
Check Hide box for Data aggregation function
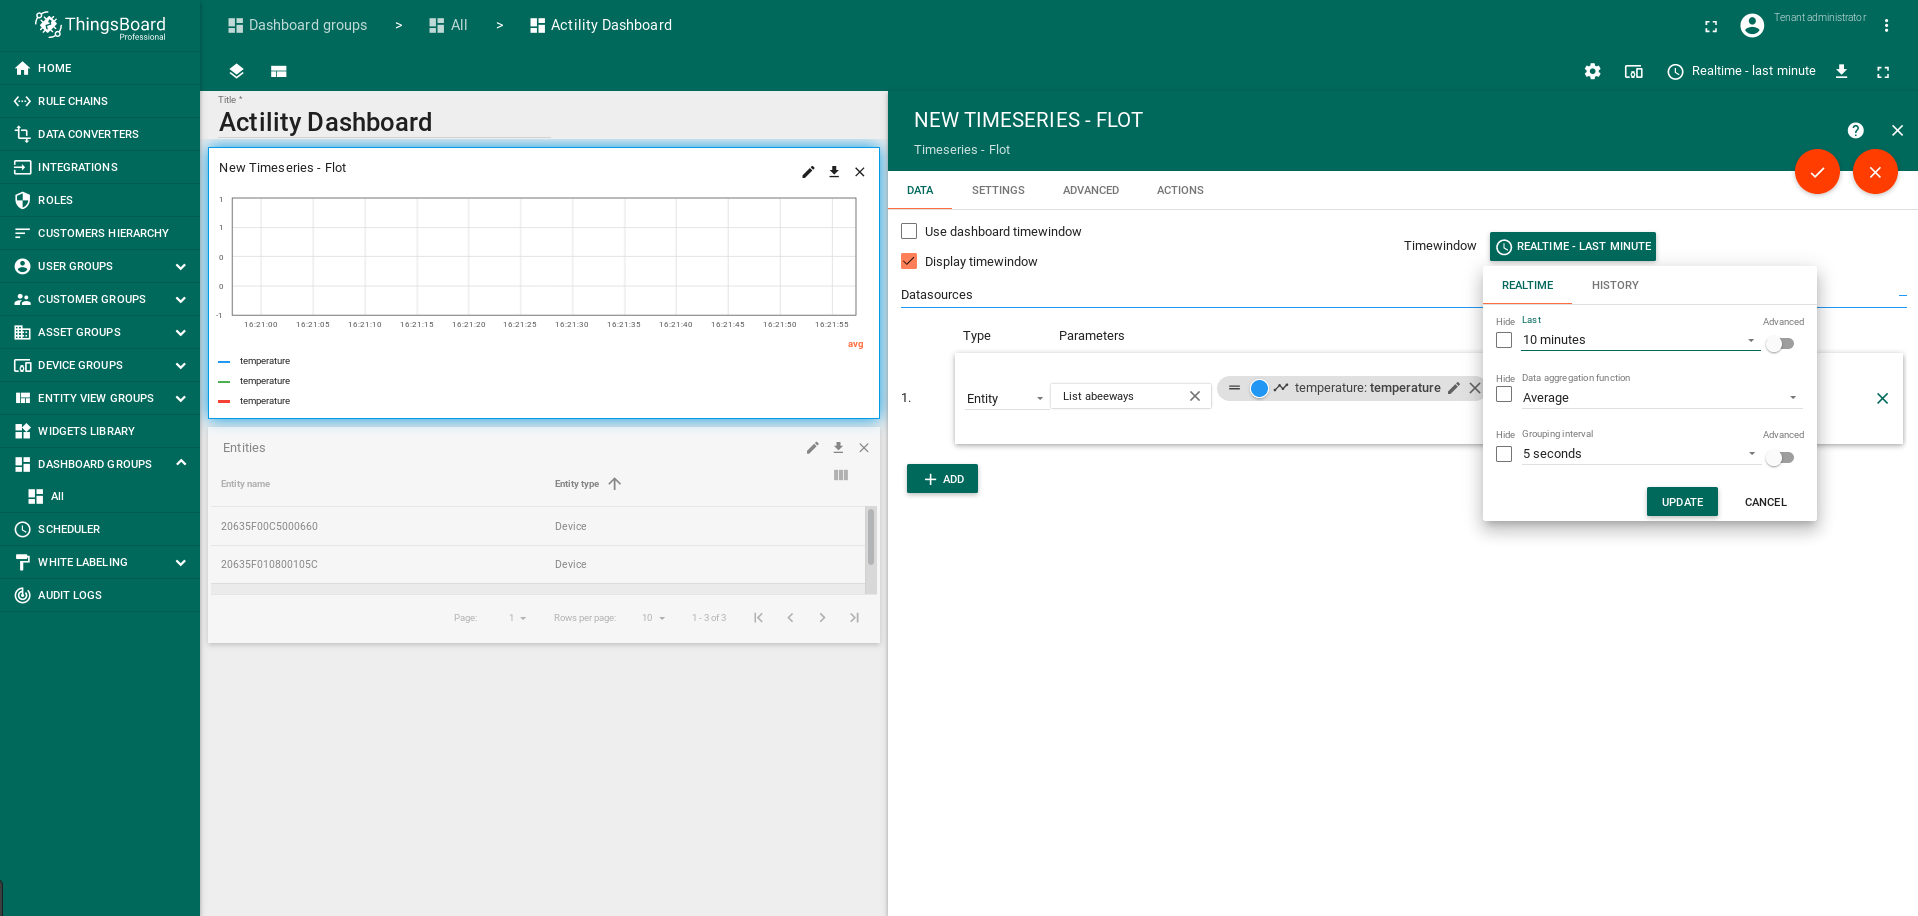pos(1504,394)
